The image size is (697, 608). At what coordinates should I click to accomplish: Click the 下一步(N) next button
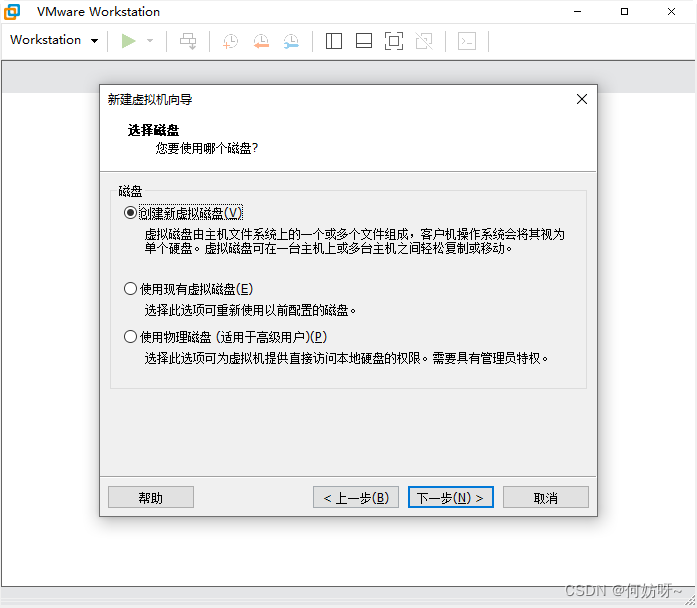(451, 497)
